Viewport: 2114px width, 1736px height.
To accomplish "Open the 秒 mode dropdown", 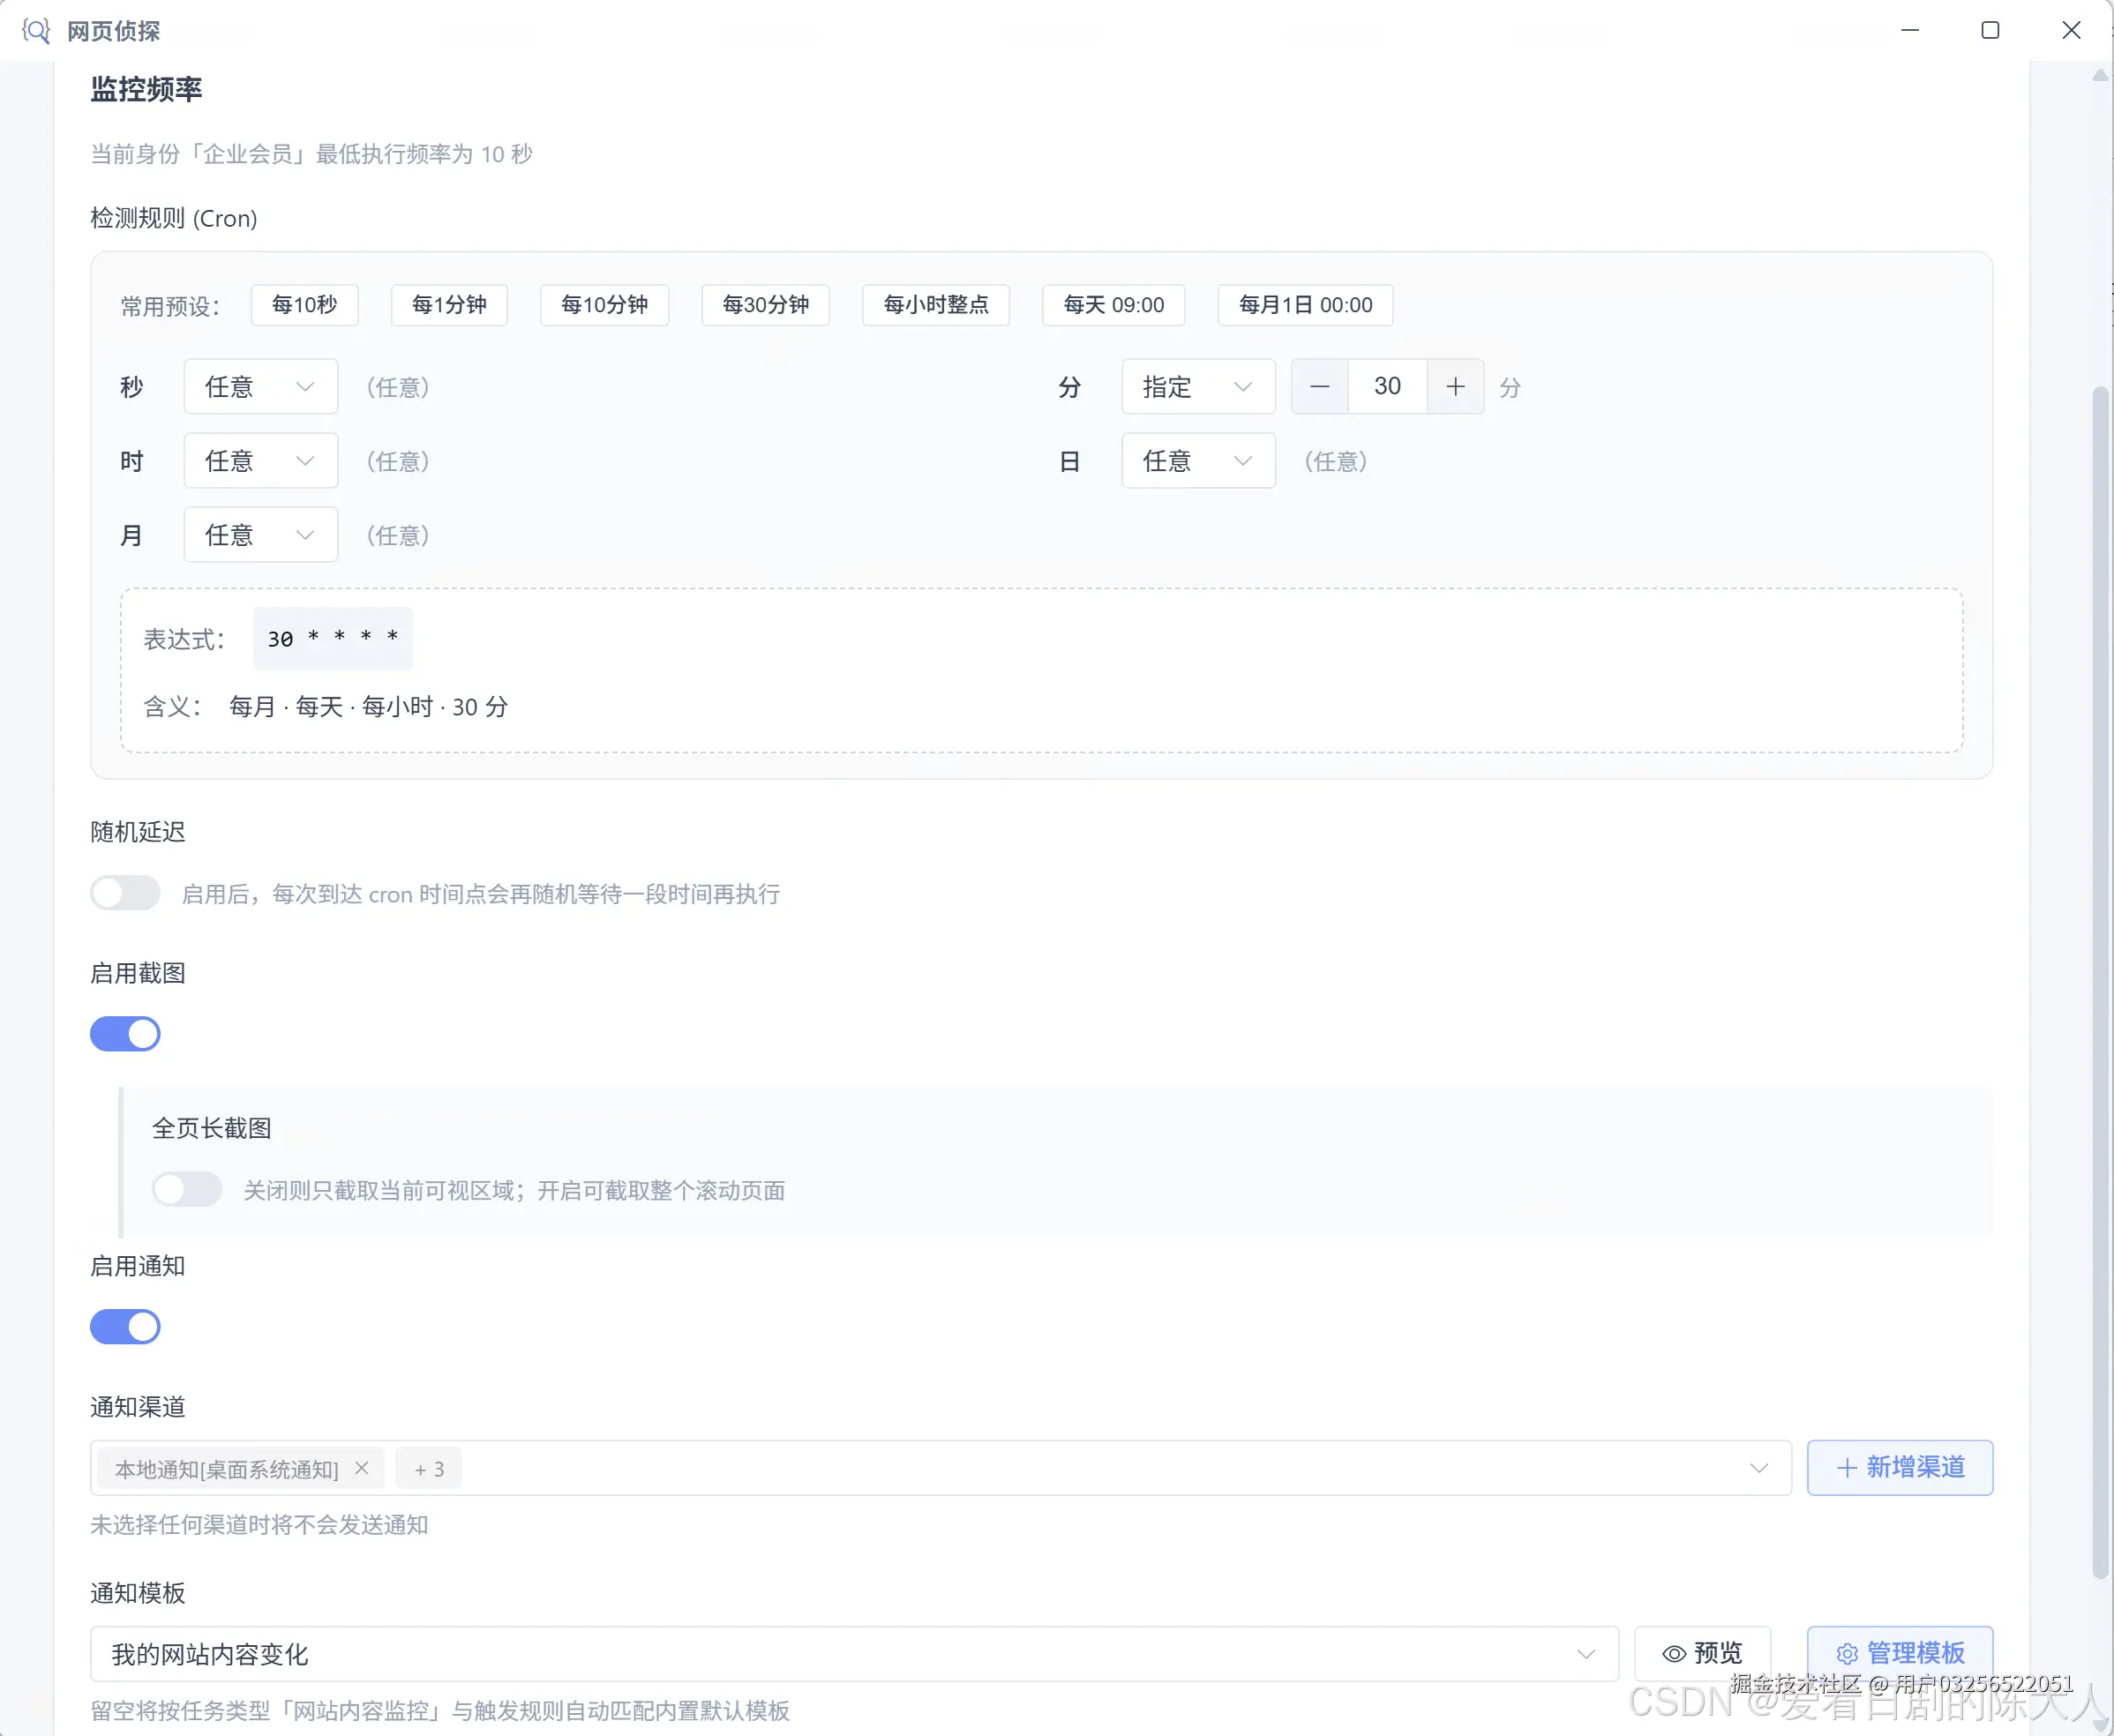I will coord(261,387).
